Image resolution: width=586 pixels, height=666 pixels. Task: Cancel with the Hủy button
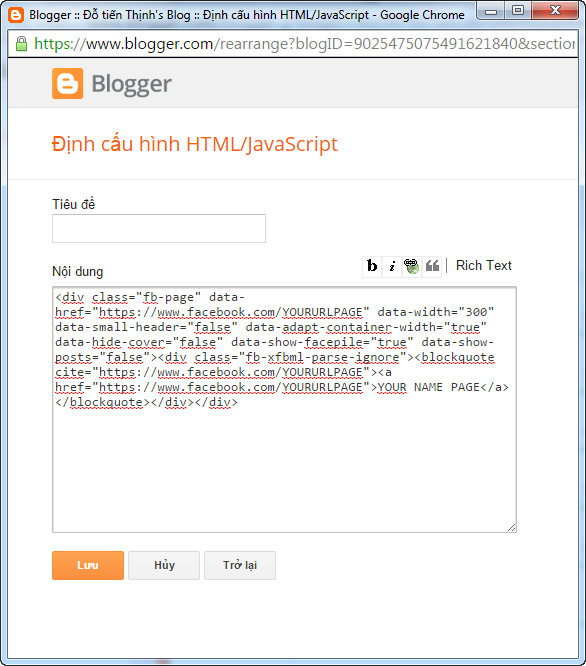[164, 565]
